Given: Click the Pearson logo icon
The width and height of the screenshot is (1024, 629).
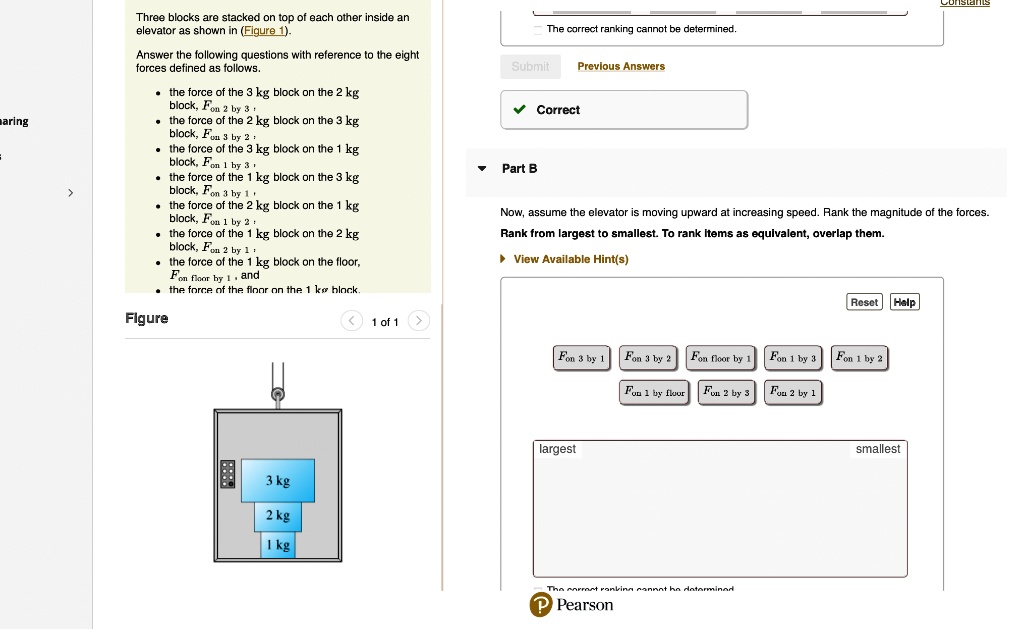Looking at the screenshot, I should [x=541, y=605].
